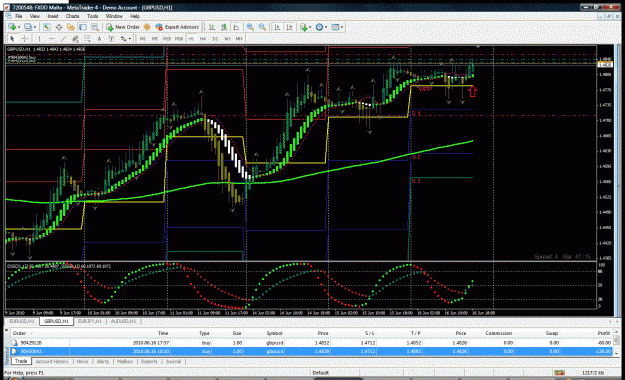Viewport: 625px width, 380px height.
Task: Toggle the D1 timeframe button
Action: coord(215,39)
